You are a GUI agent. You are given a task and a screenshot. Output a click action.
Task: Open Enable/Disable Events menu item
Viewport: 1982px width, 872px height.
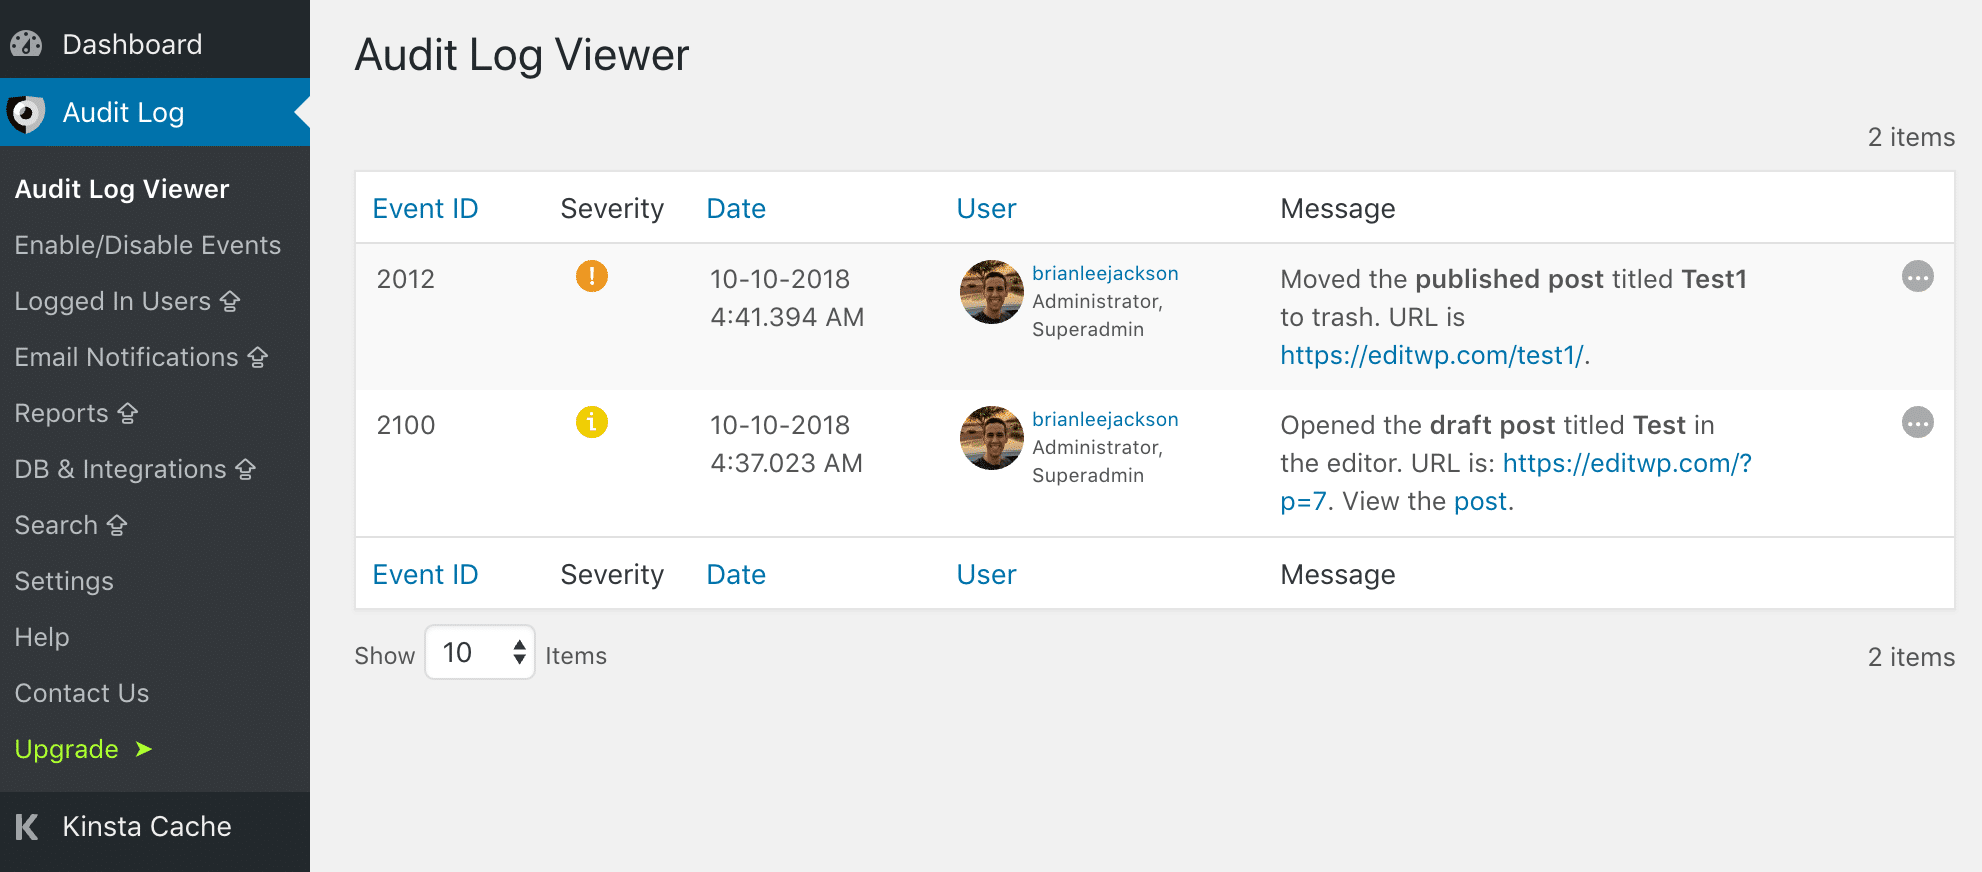tap(148, 245)
